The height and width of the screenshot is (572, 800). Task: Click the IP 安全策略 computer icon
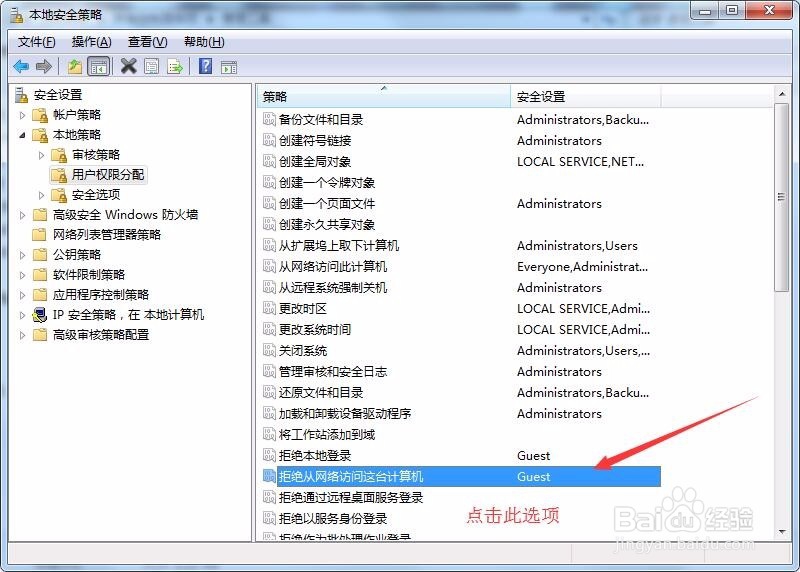pos(40,315)
